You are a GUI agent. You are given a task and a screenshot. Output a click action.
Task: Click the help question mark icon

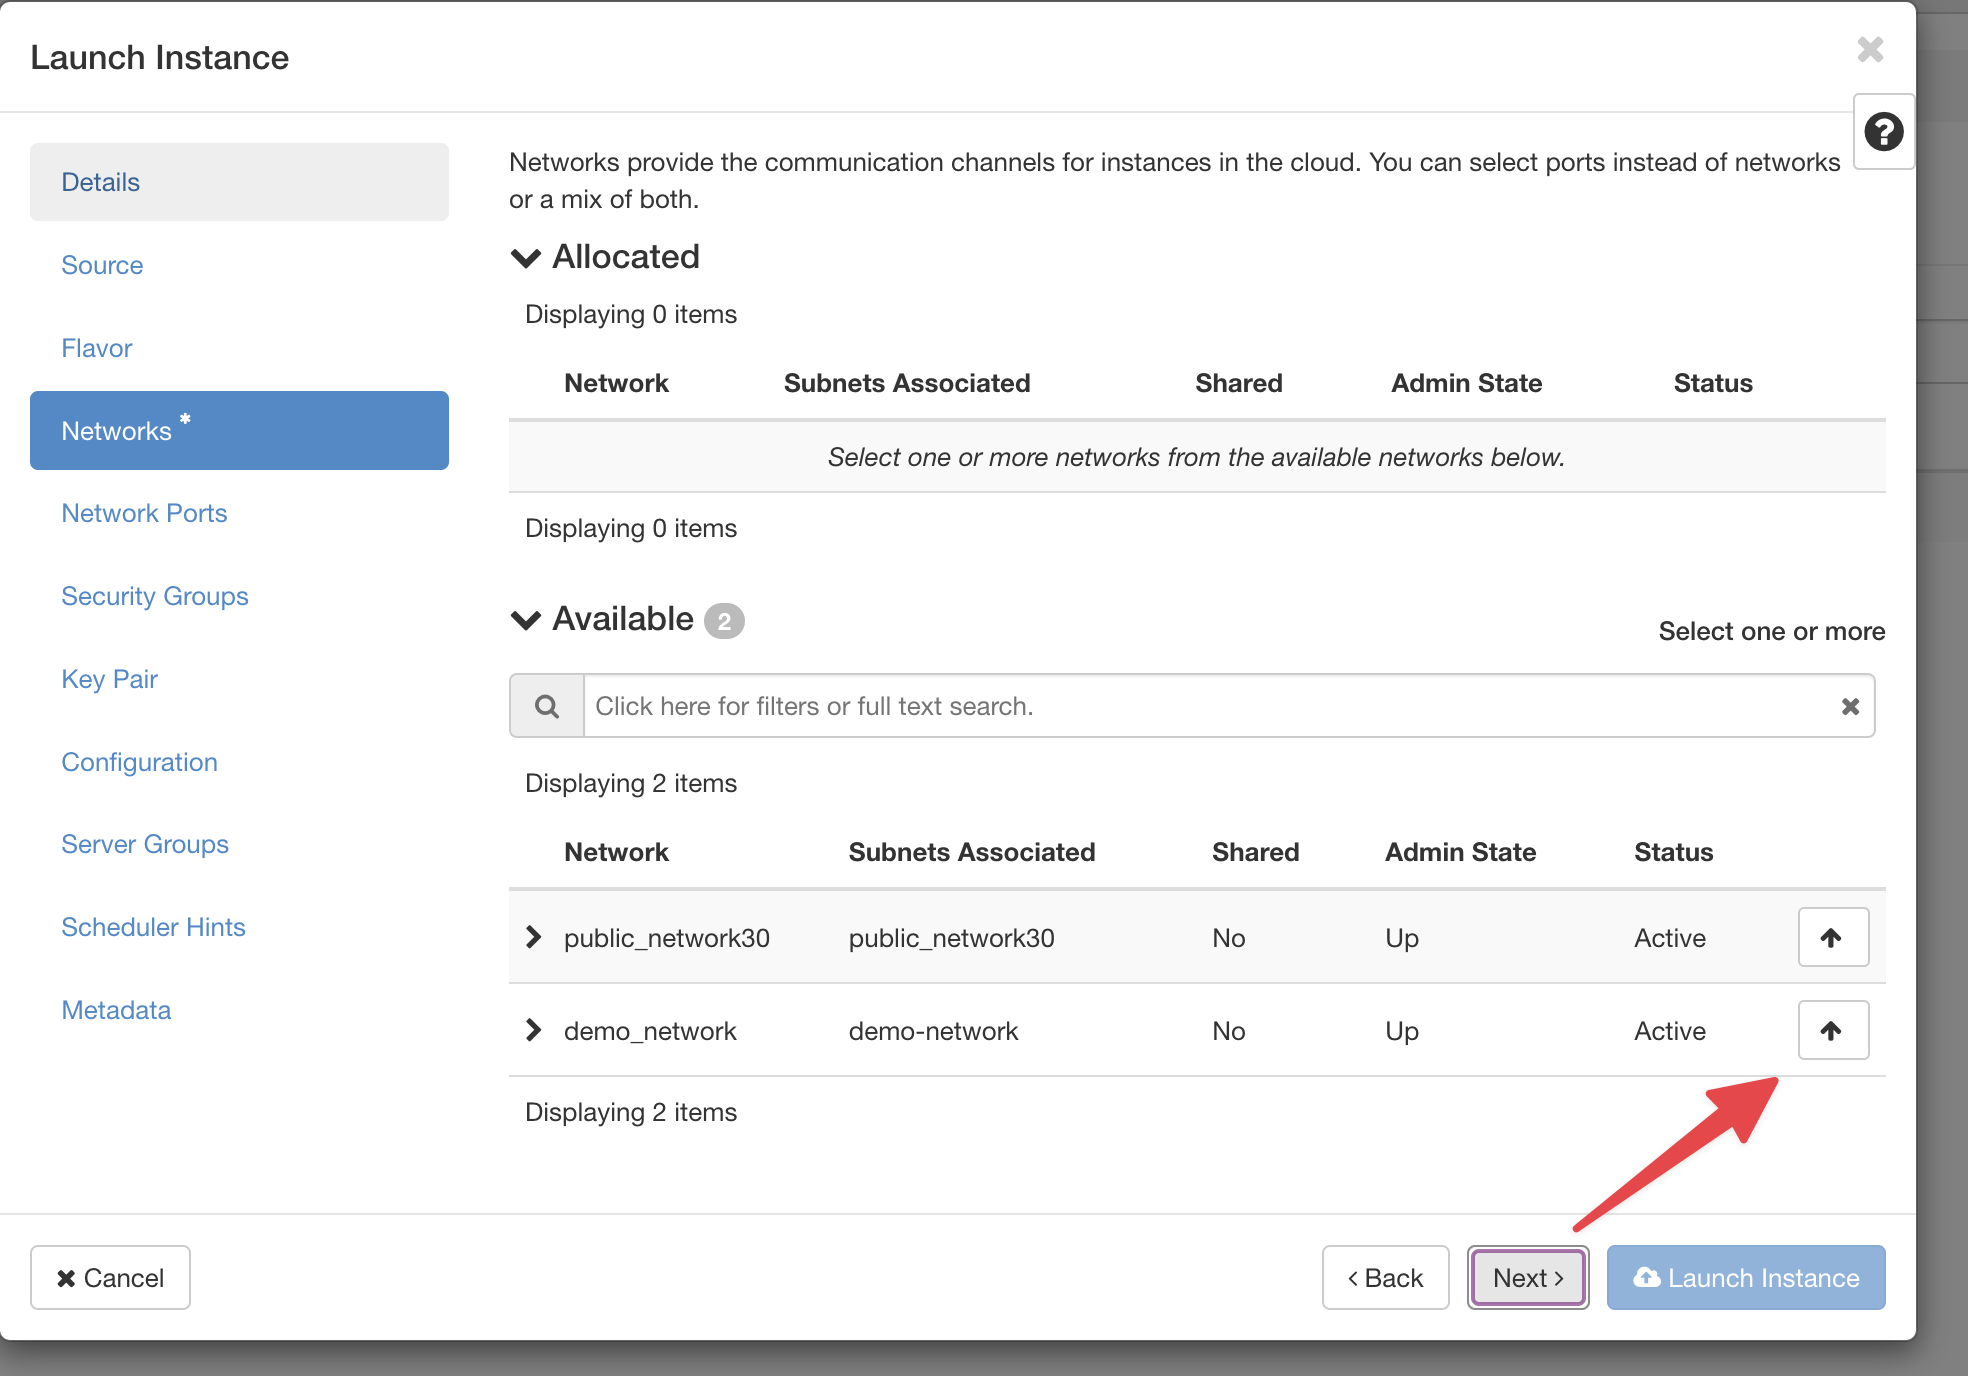[x=1883, y=132]
